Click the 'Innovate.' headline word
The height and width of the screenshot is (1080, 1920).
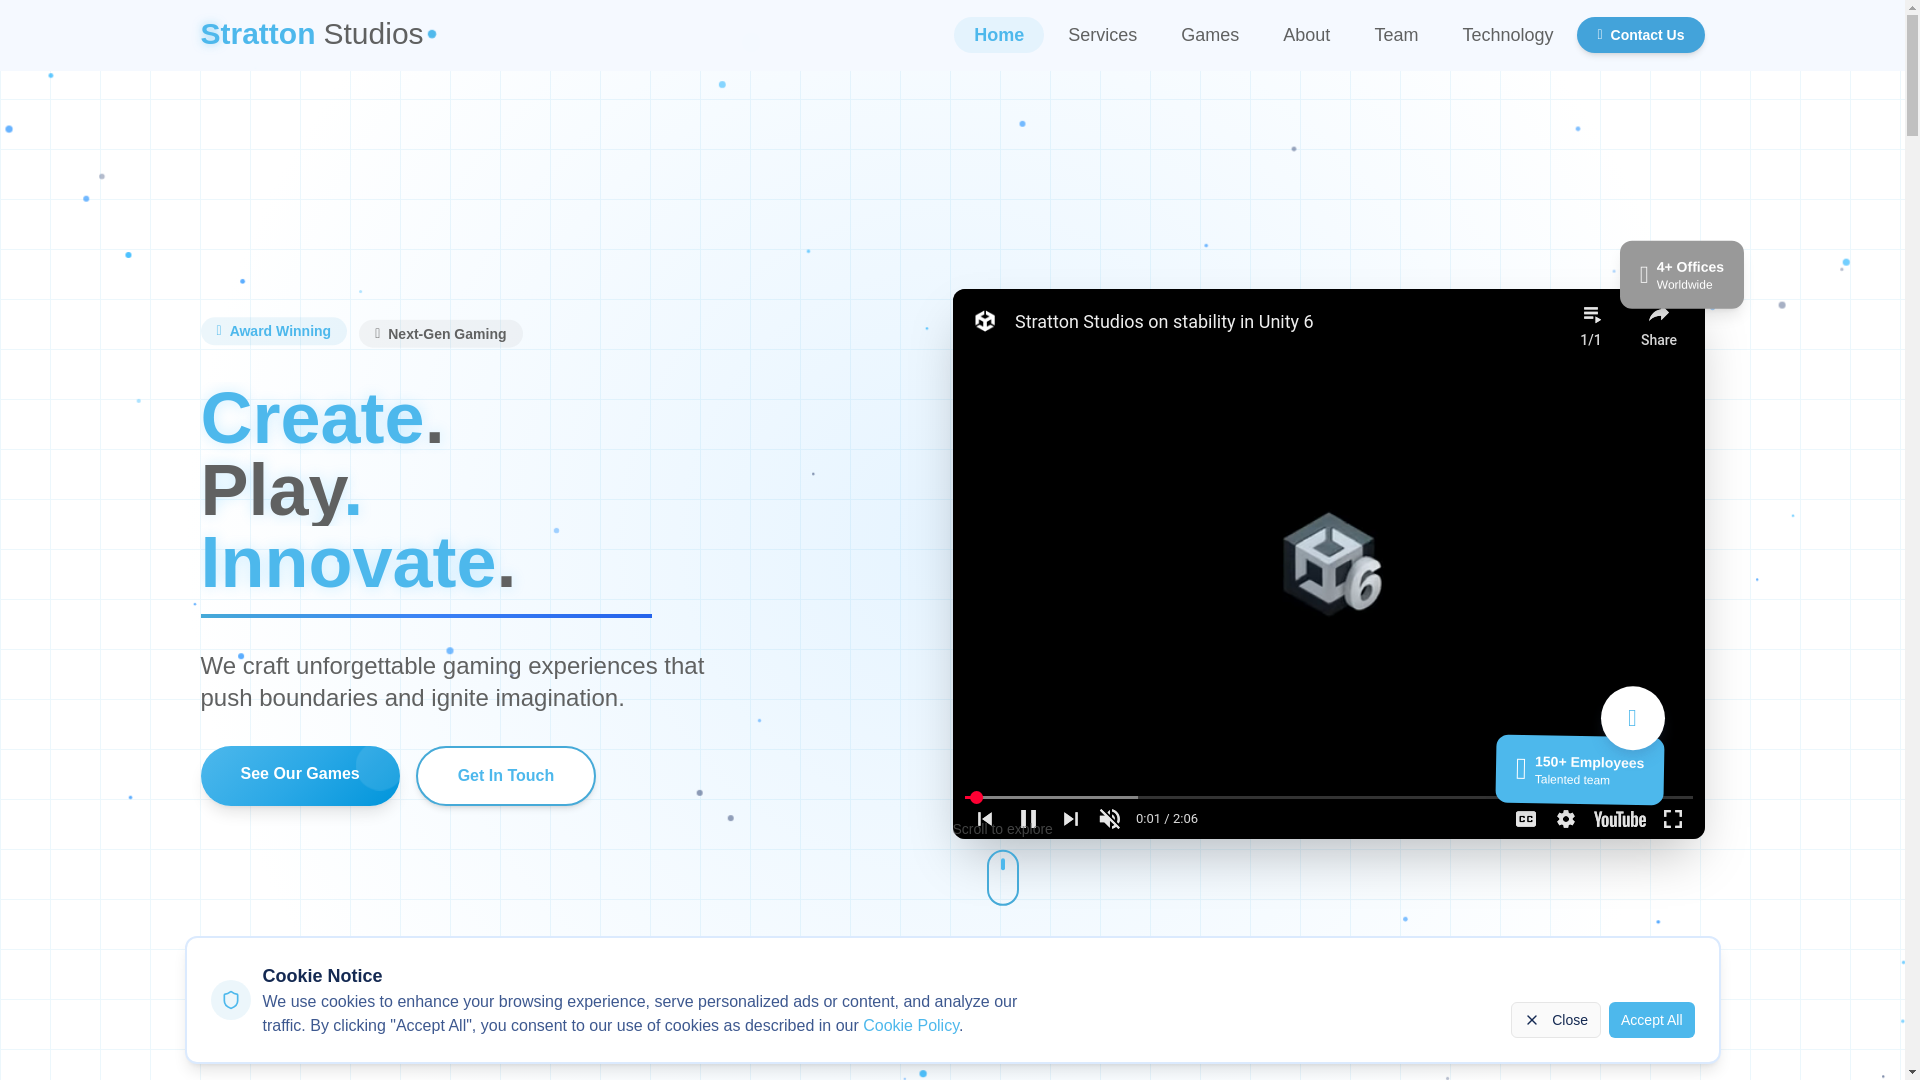pyautogui.click(x=358, y=562)
